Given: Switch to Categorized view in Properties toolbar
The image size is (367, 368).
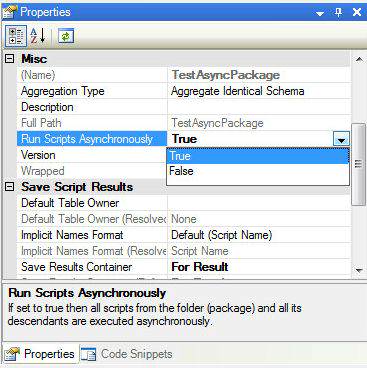Looking at the screenshot, I should (16, 36).
